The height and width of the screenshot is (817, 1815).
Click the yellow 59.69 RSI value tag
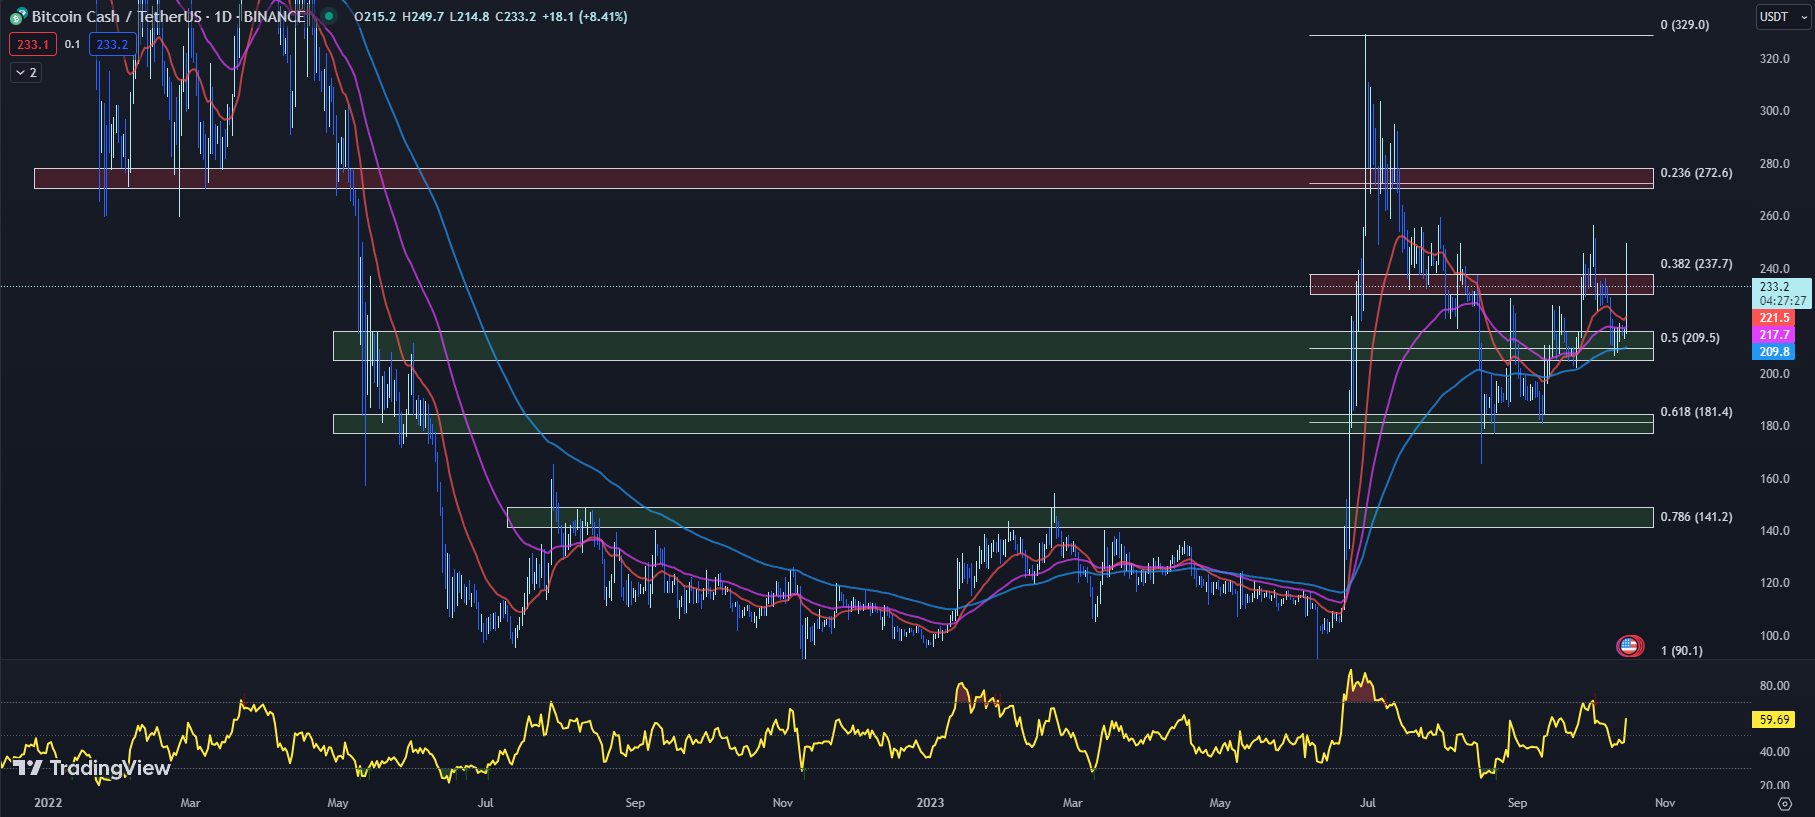(x=1774, y=720)
